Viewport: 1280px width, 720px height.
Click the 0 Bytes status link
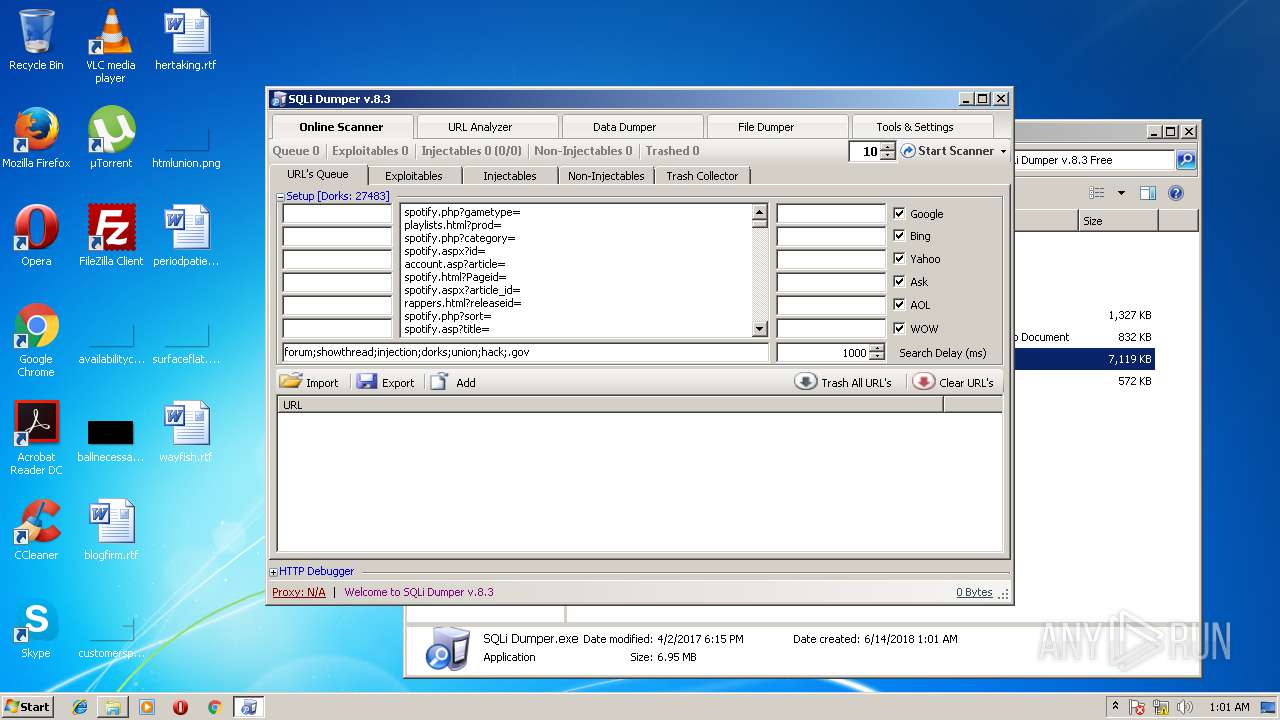pyautogui.click(x=974, y=592)
